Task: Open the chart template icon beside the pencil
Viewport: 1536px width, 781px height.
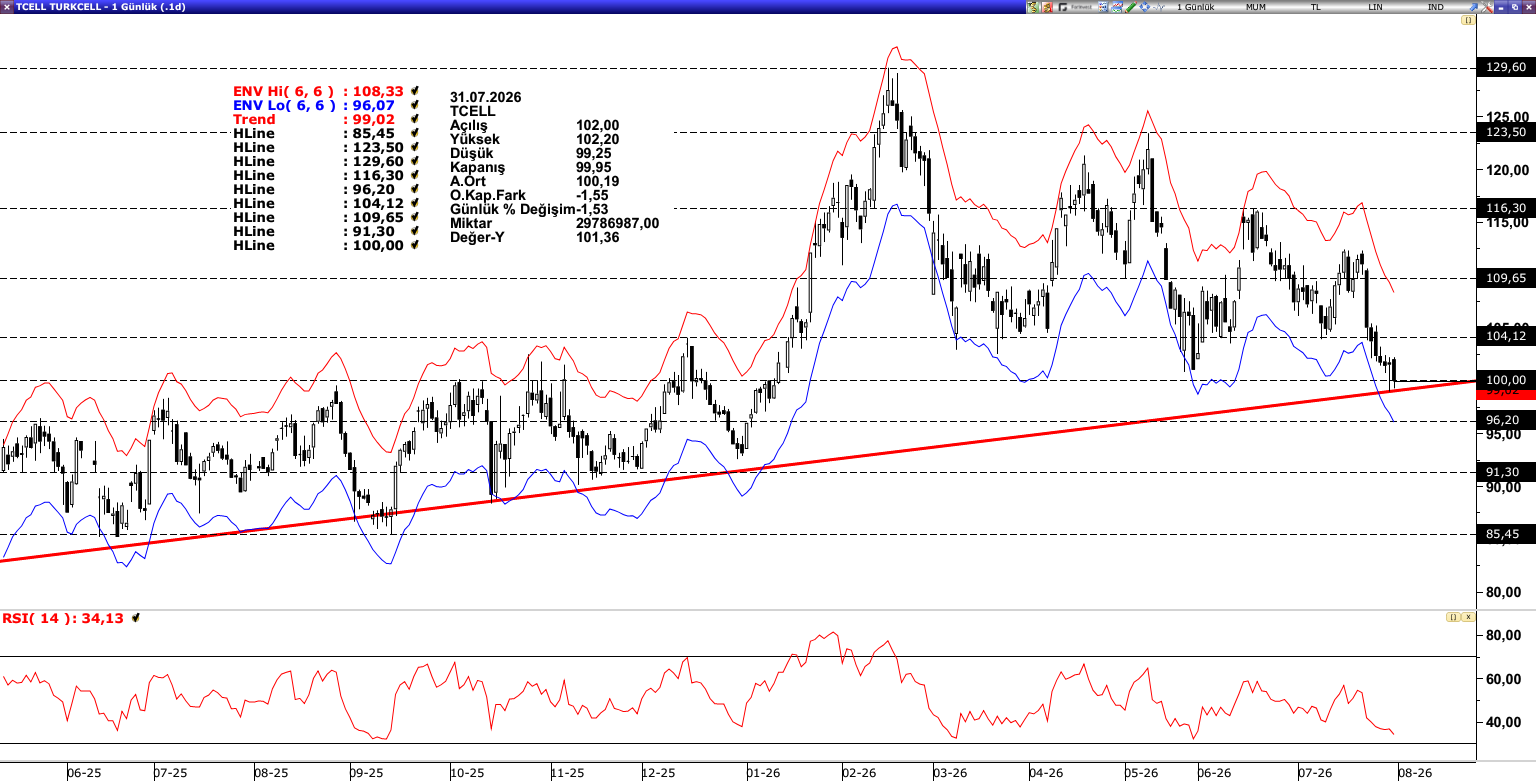Action: click(1117, 7)
